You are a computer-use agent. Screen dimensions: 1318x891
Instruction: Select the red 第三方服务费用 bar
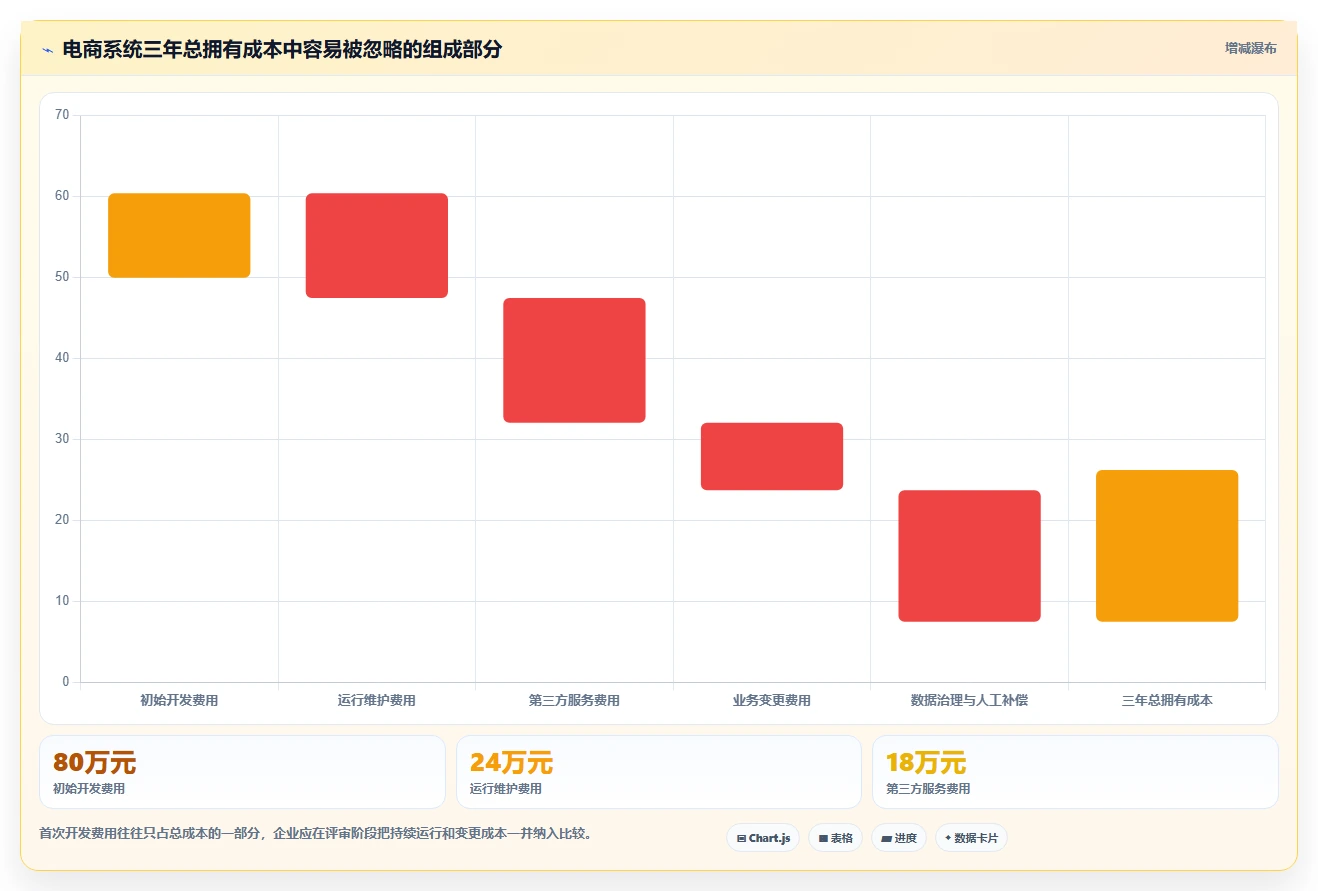[x=574, y=360]
